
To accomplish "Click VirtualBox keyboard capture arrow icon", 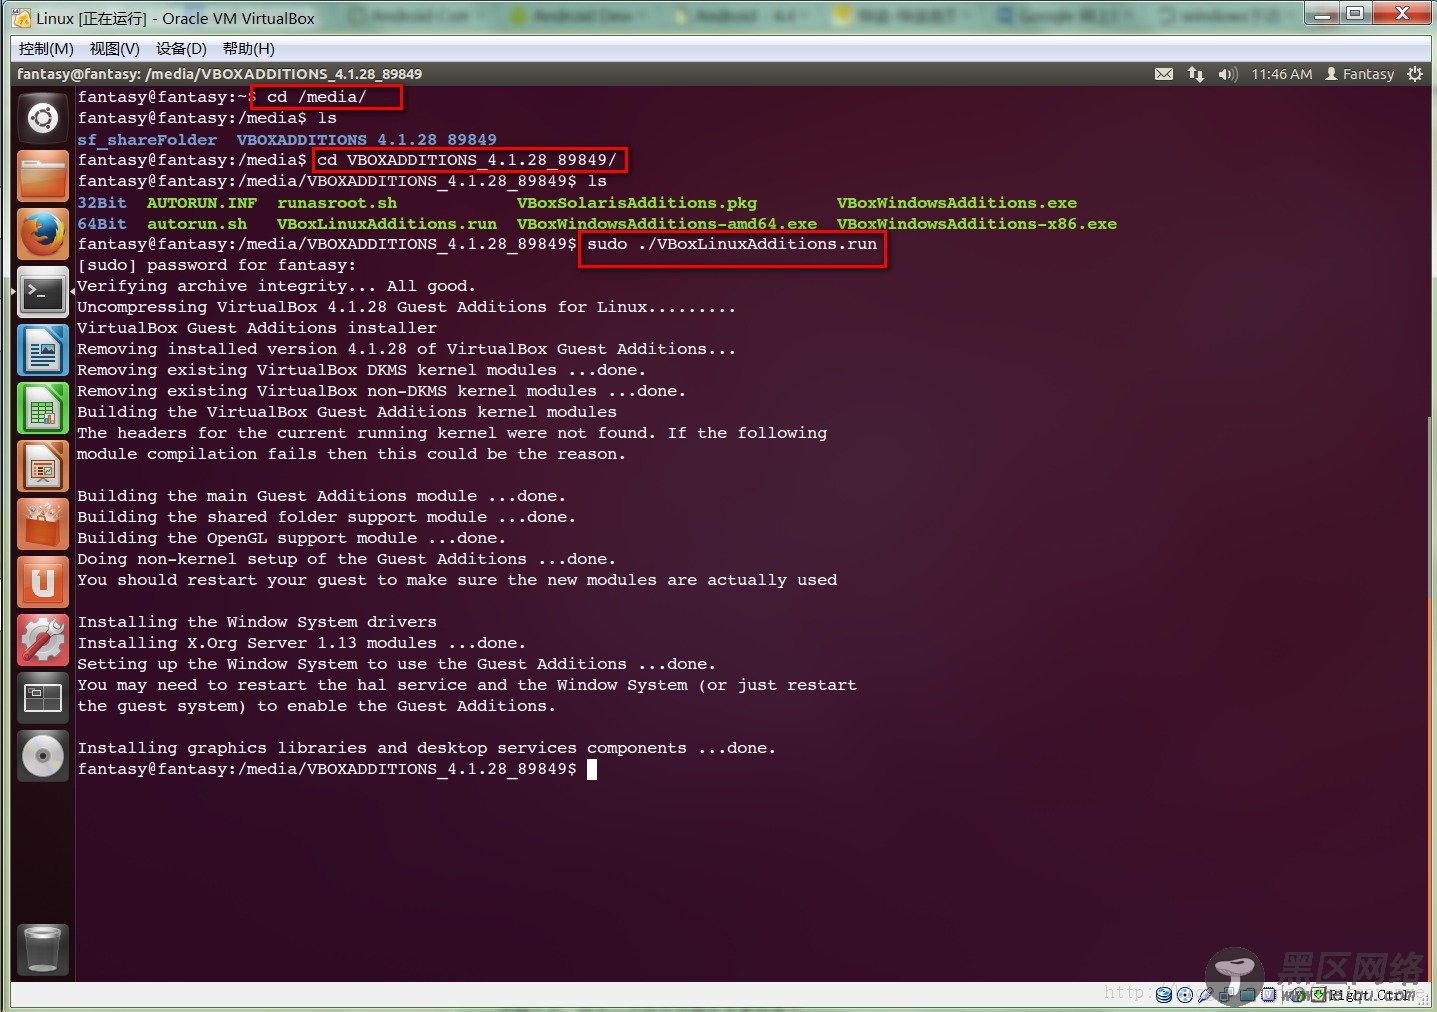I will click(x=1318, y=995).
